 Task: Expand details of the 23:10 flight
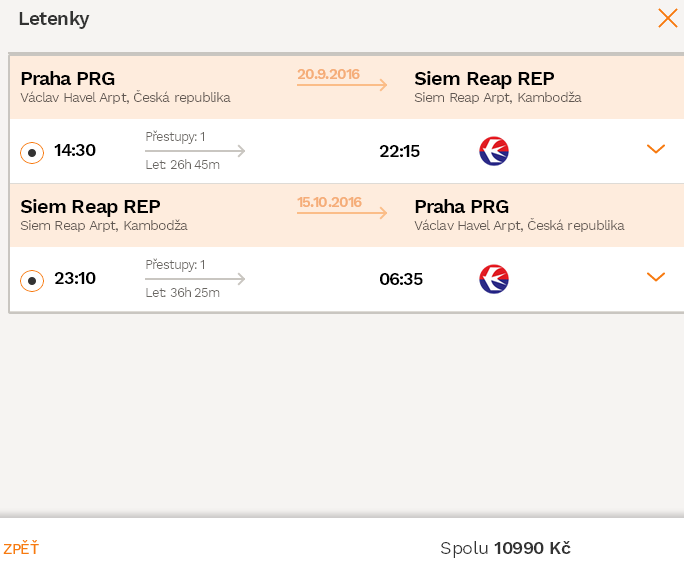point(655,277)
